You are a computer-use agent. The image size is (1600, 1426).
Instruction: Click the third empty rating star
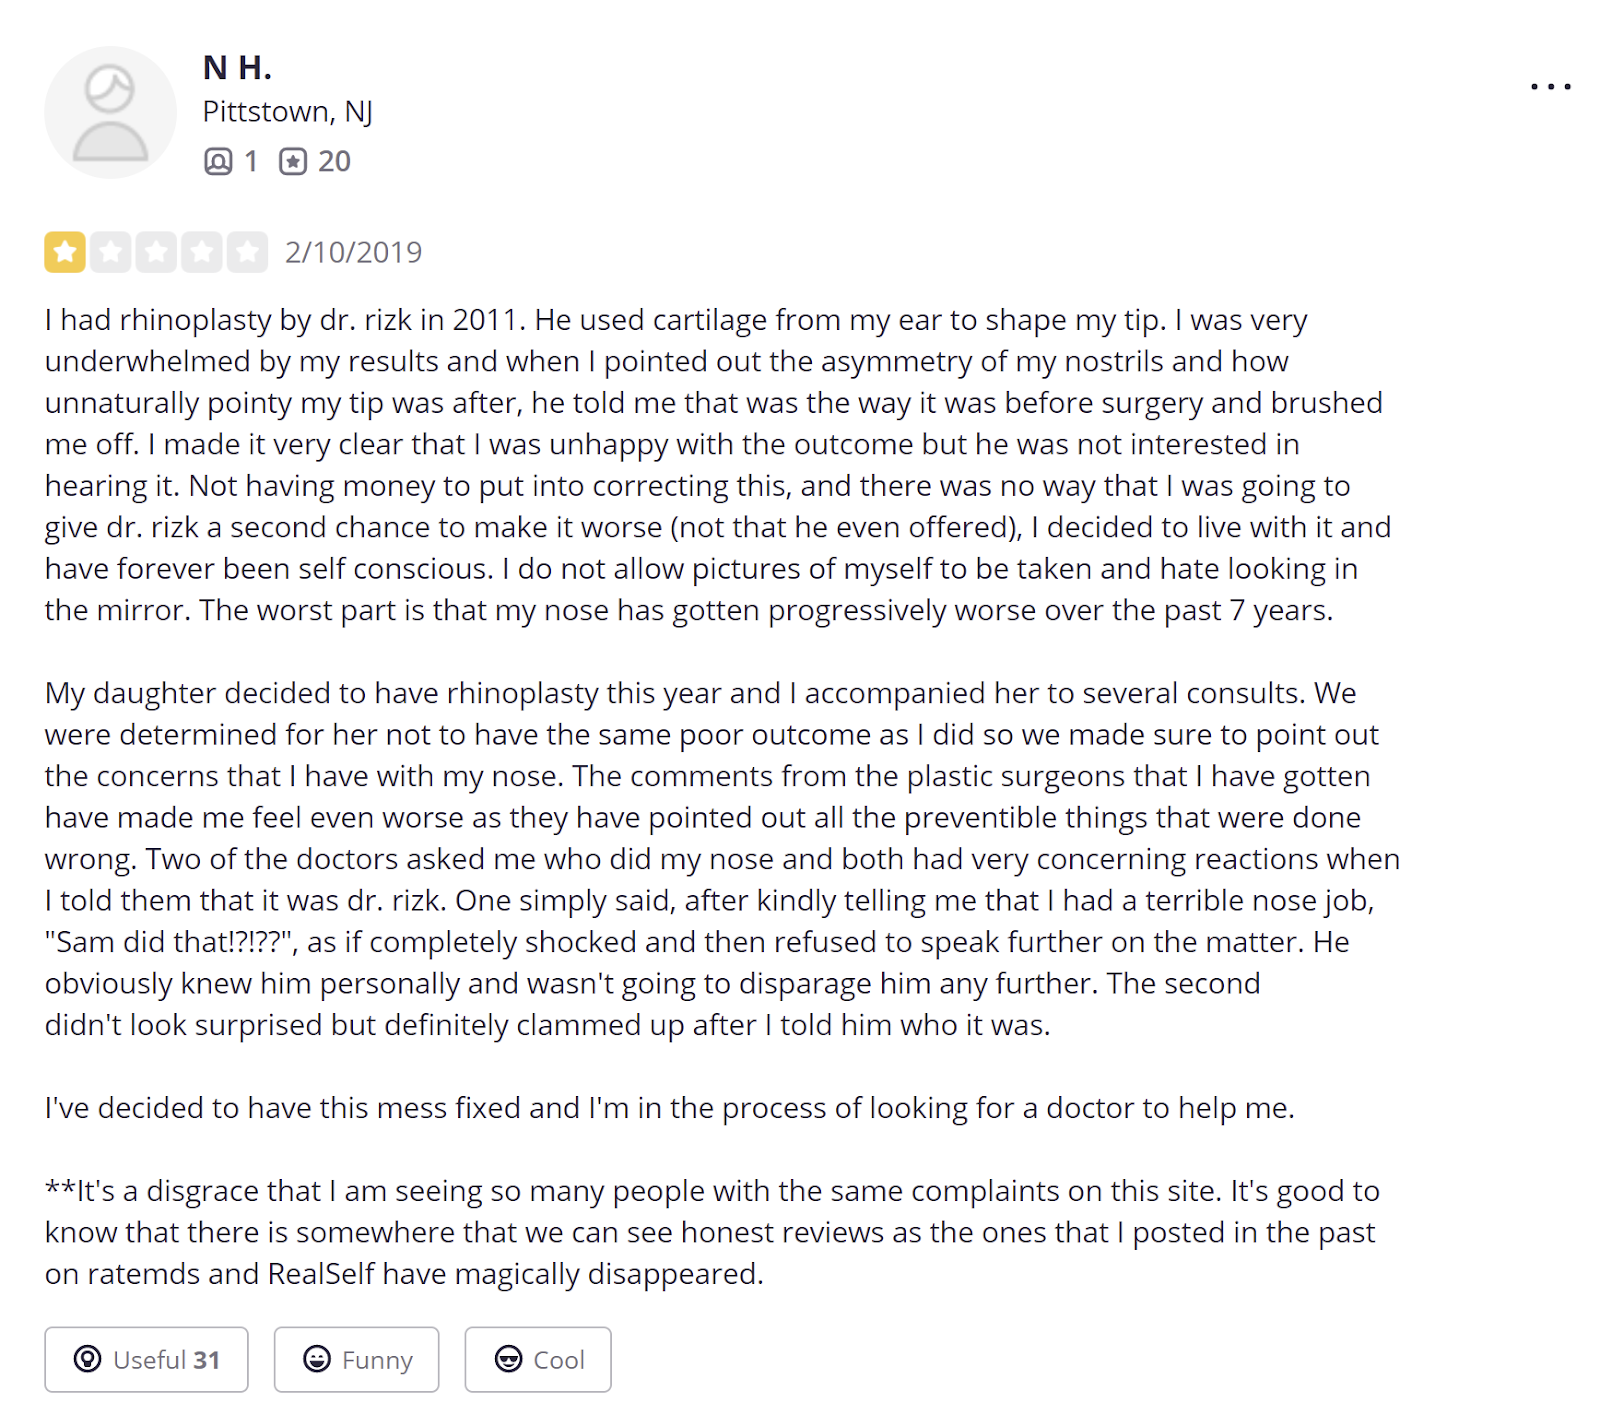156,252
